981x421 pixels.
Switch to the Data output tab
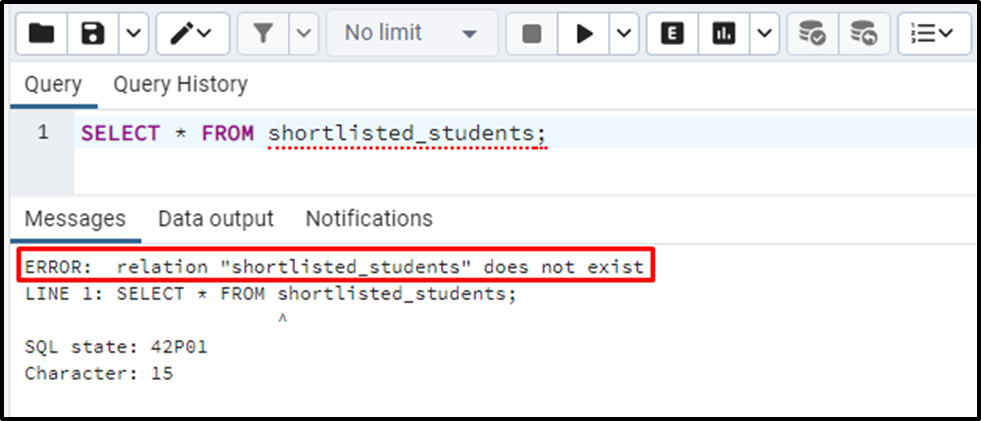[x=216, y=219]
